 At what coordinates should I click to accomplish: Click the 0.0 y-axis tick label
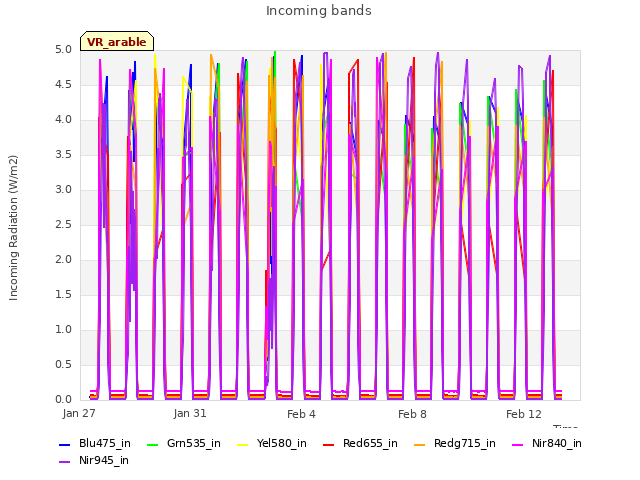63,400
